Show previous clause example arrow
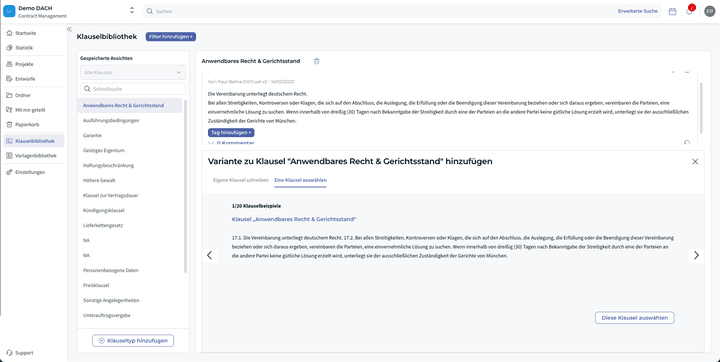 click(209, 255)
